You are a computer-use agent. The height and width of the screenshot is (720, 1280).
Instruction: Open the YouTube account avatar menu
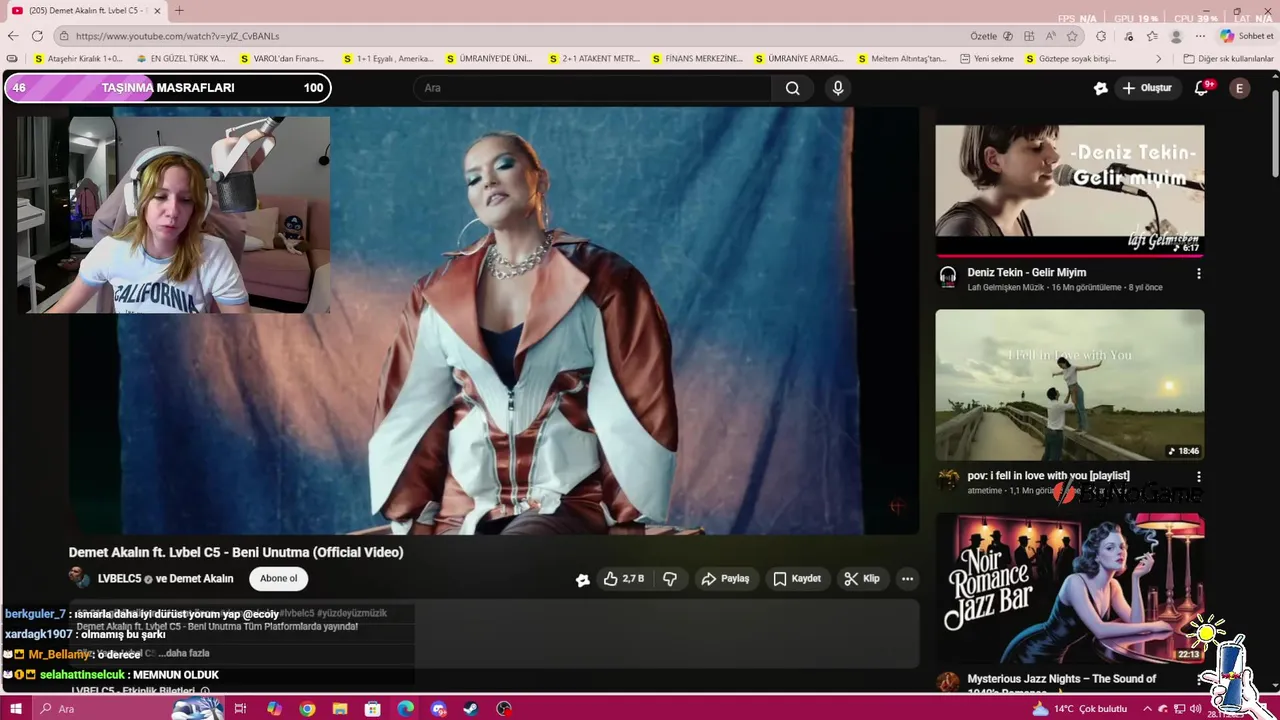(1239, 88)
